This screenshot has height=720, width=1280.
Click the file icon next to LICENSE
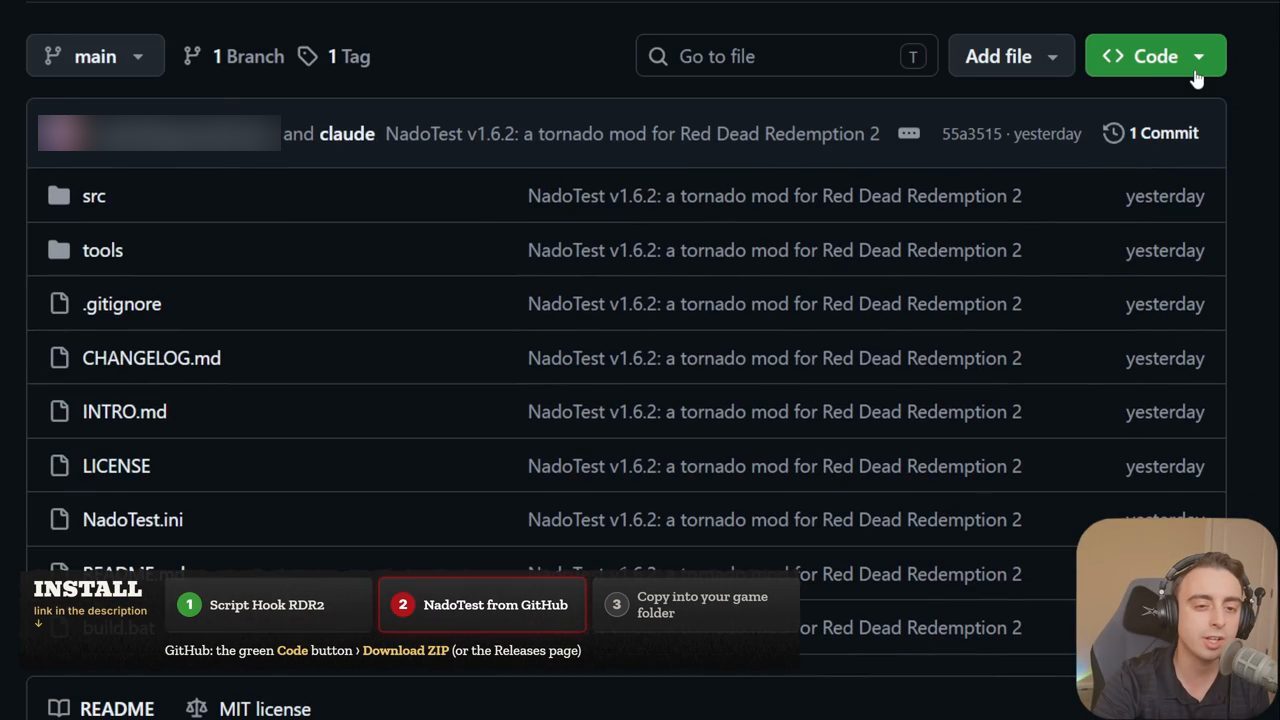[59, 466]
